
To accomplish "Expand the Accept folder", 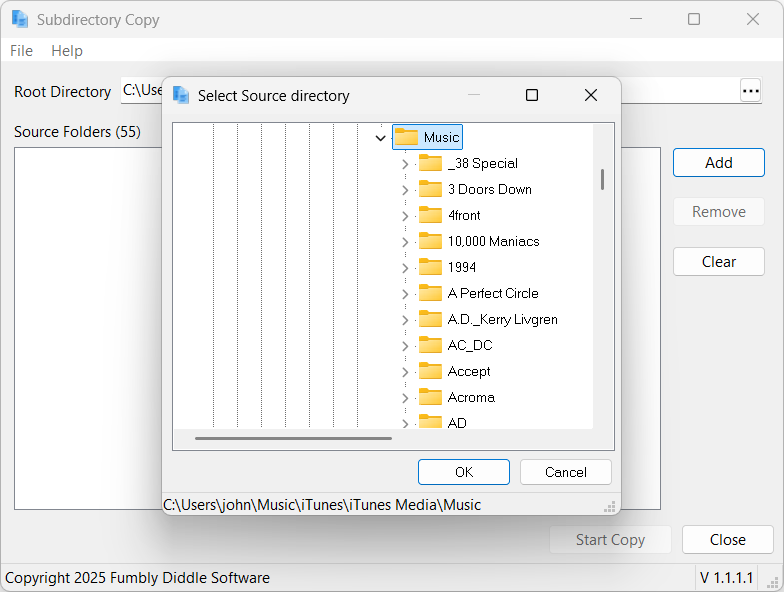I will [x=405, y=372].
